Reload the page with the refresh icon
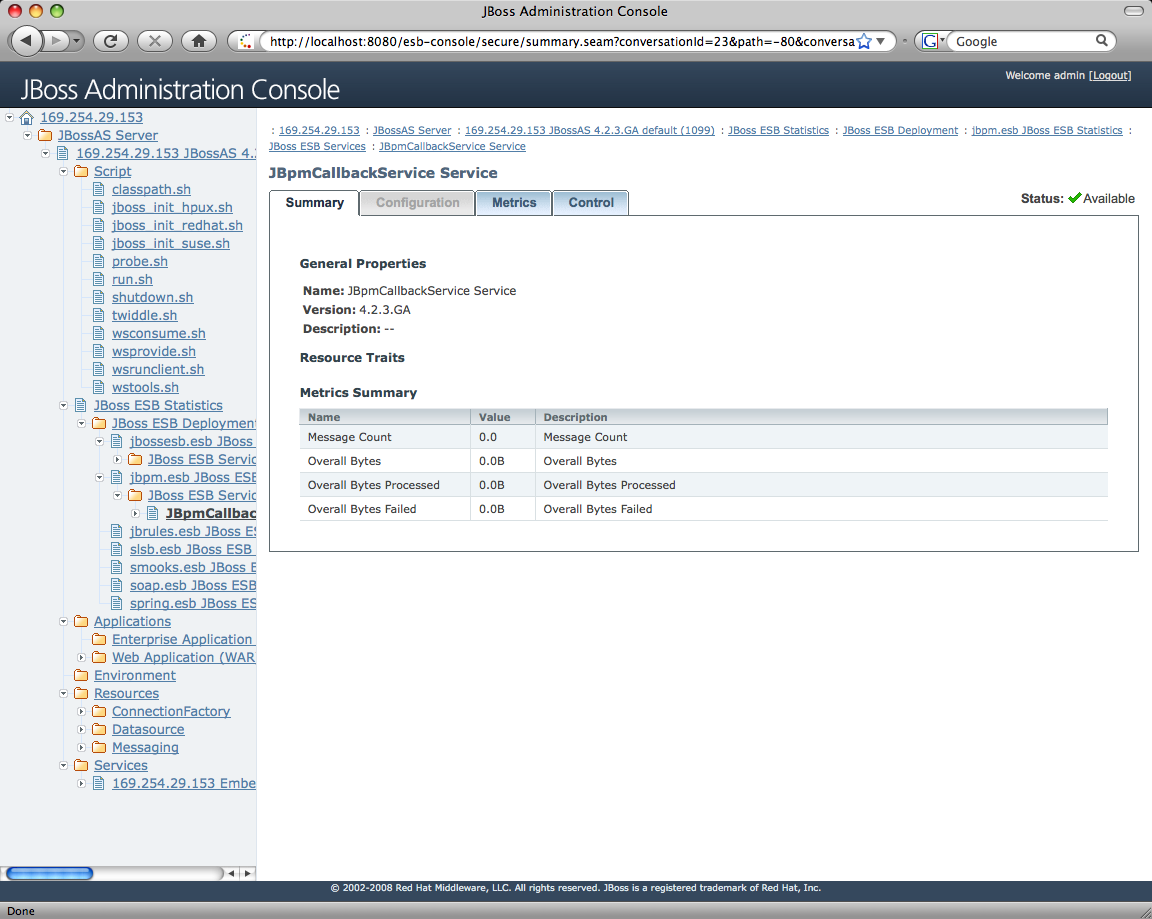1152x919 pixels. tap(111, 41)
